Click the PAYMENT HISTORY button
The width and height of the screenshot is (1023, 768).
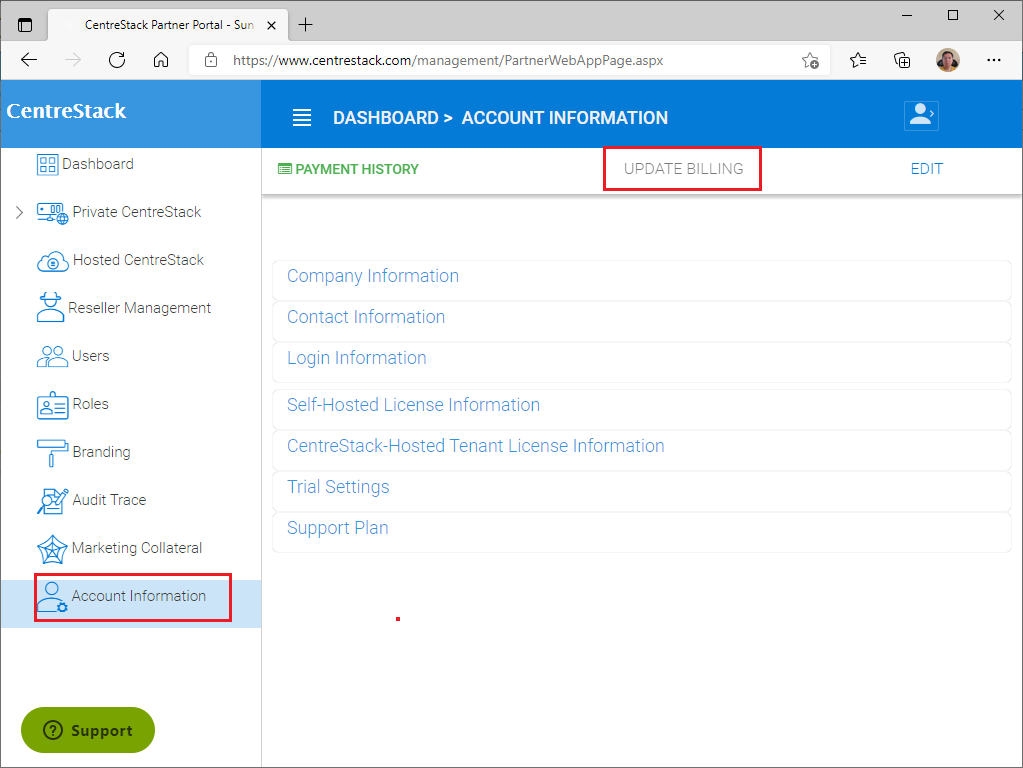[x=348, y=169]
